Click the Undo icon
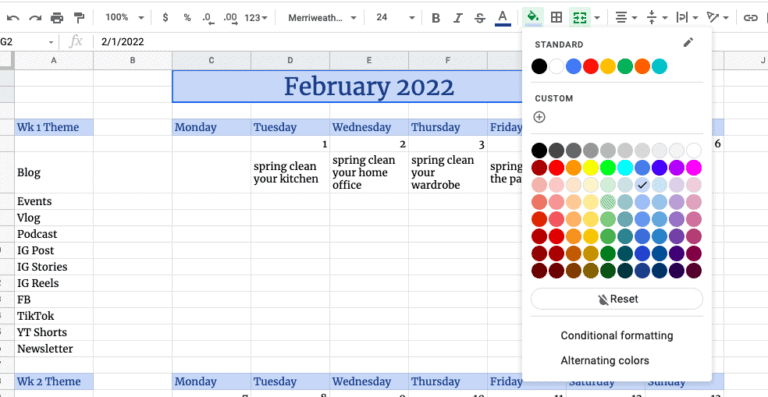The height and width of the screenshot is (397, 768). tap(13, 18)
